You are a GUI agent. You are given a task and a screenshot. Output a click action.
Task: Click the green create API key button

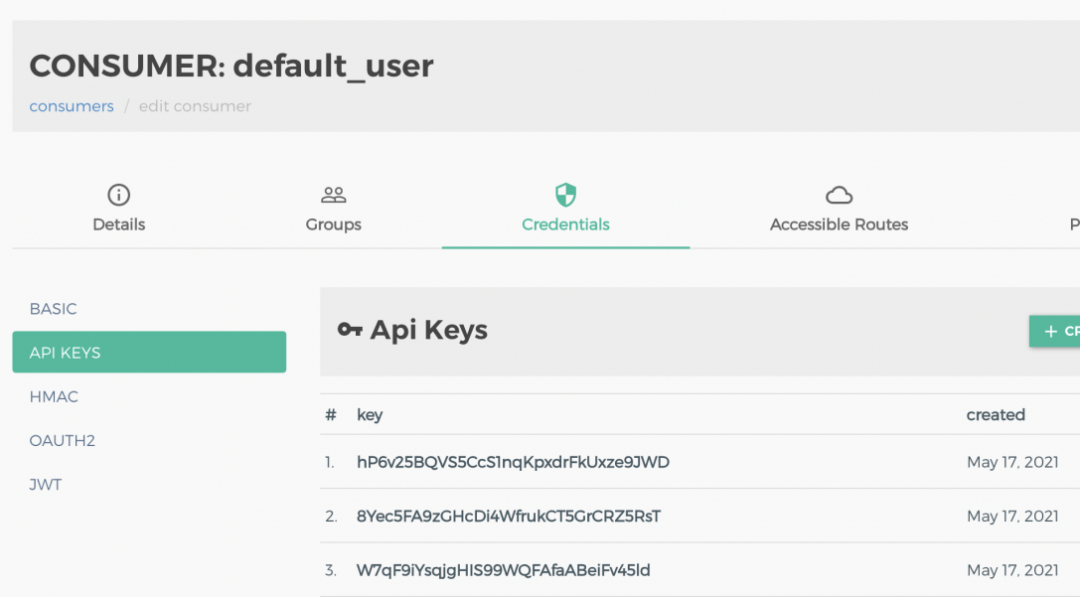[1060, 331]
